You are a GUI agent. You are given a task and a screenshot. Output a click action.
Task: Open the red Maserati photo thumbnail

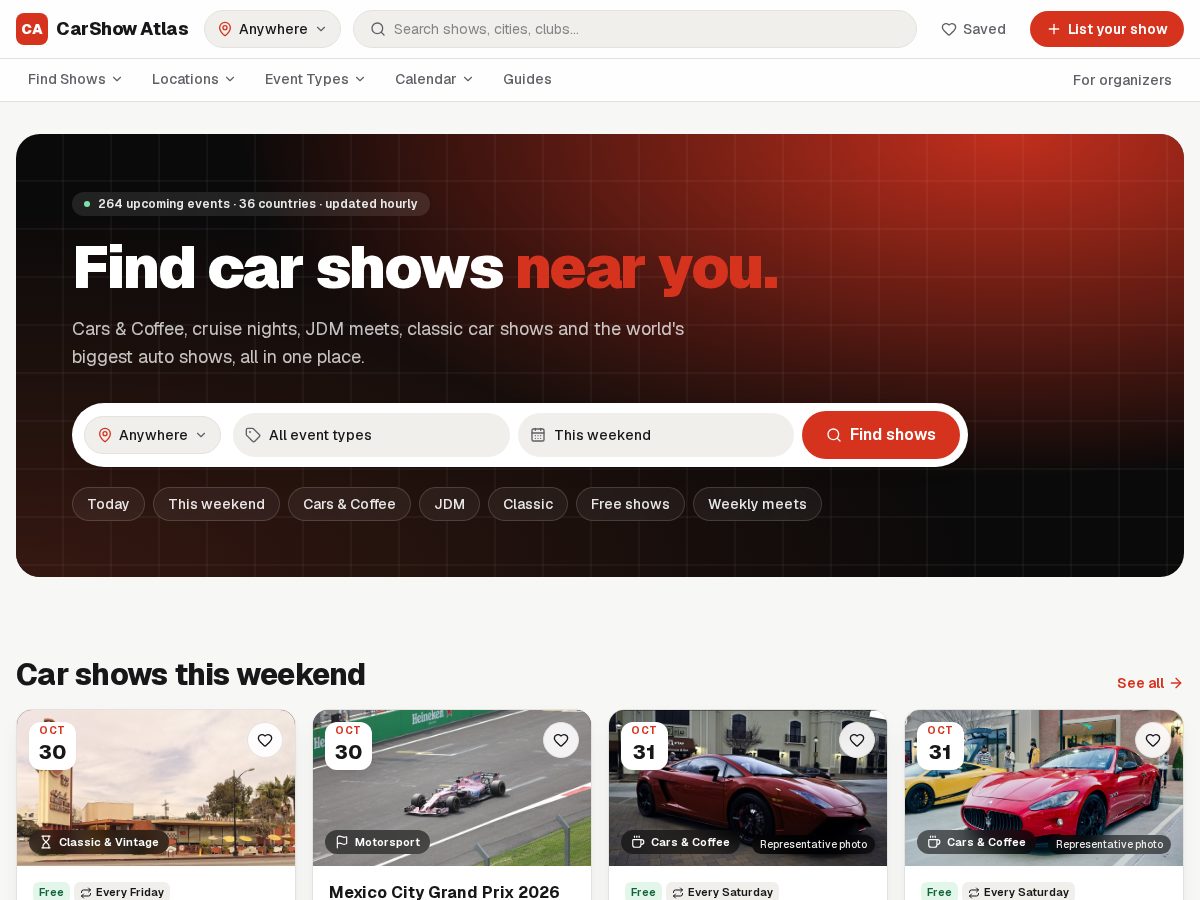[1044, 788]
